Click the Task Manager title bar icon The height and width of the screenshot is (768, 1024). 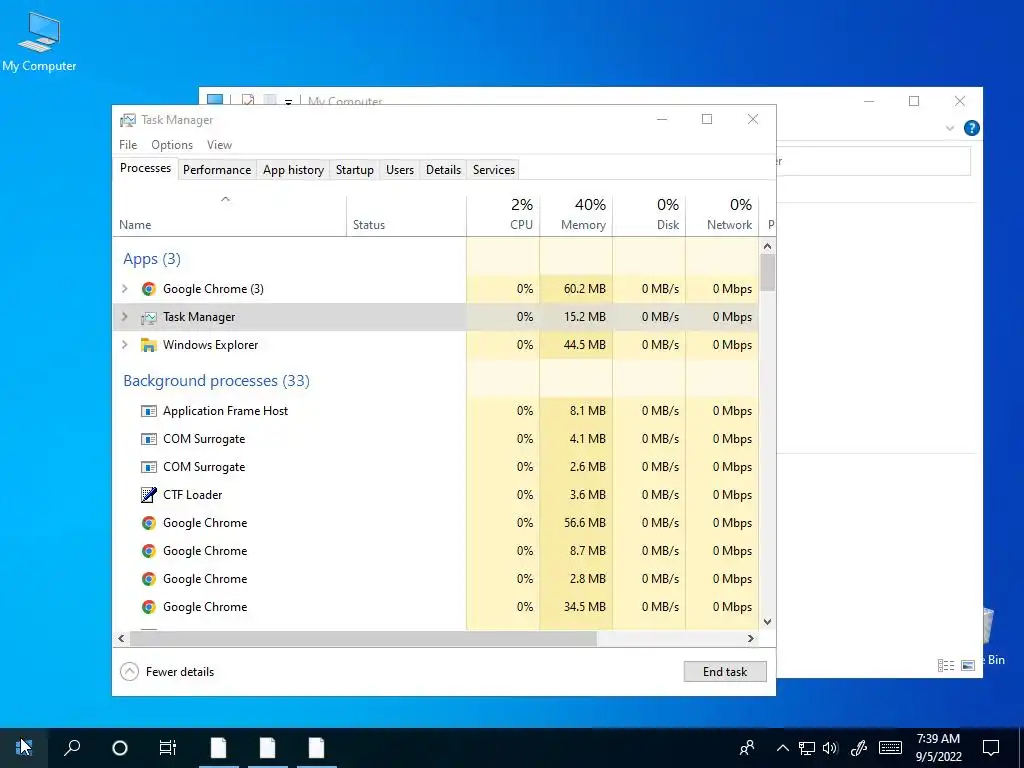click(x=128, y=120)
